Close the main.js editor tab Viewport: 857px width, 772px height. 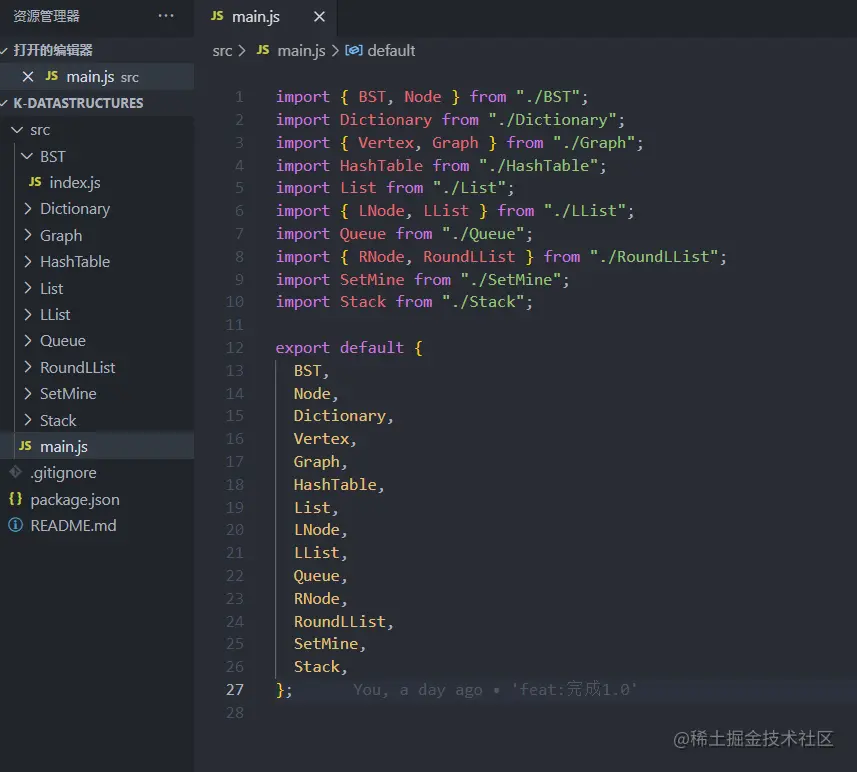pos(319,17)
